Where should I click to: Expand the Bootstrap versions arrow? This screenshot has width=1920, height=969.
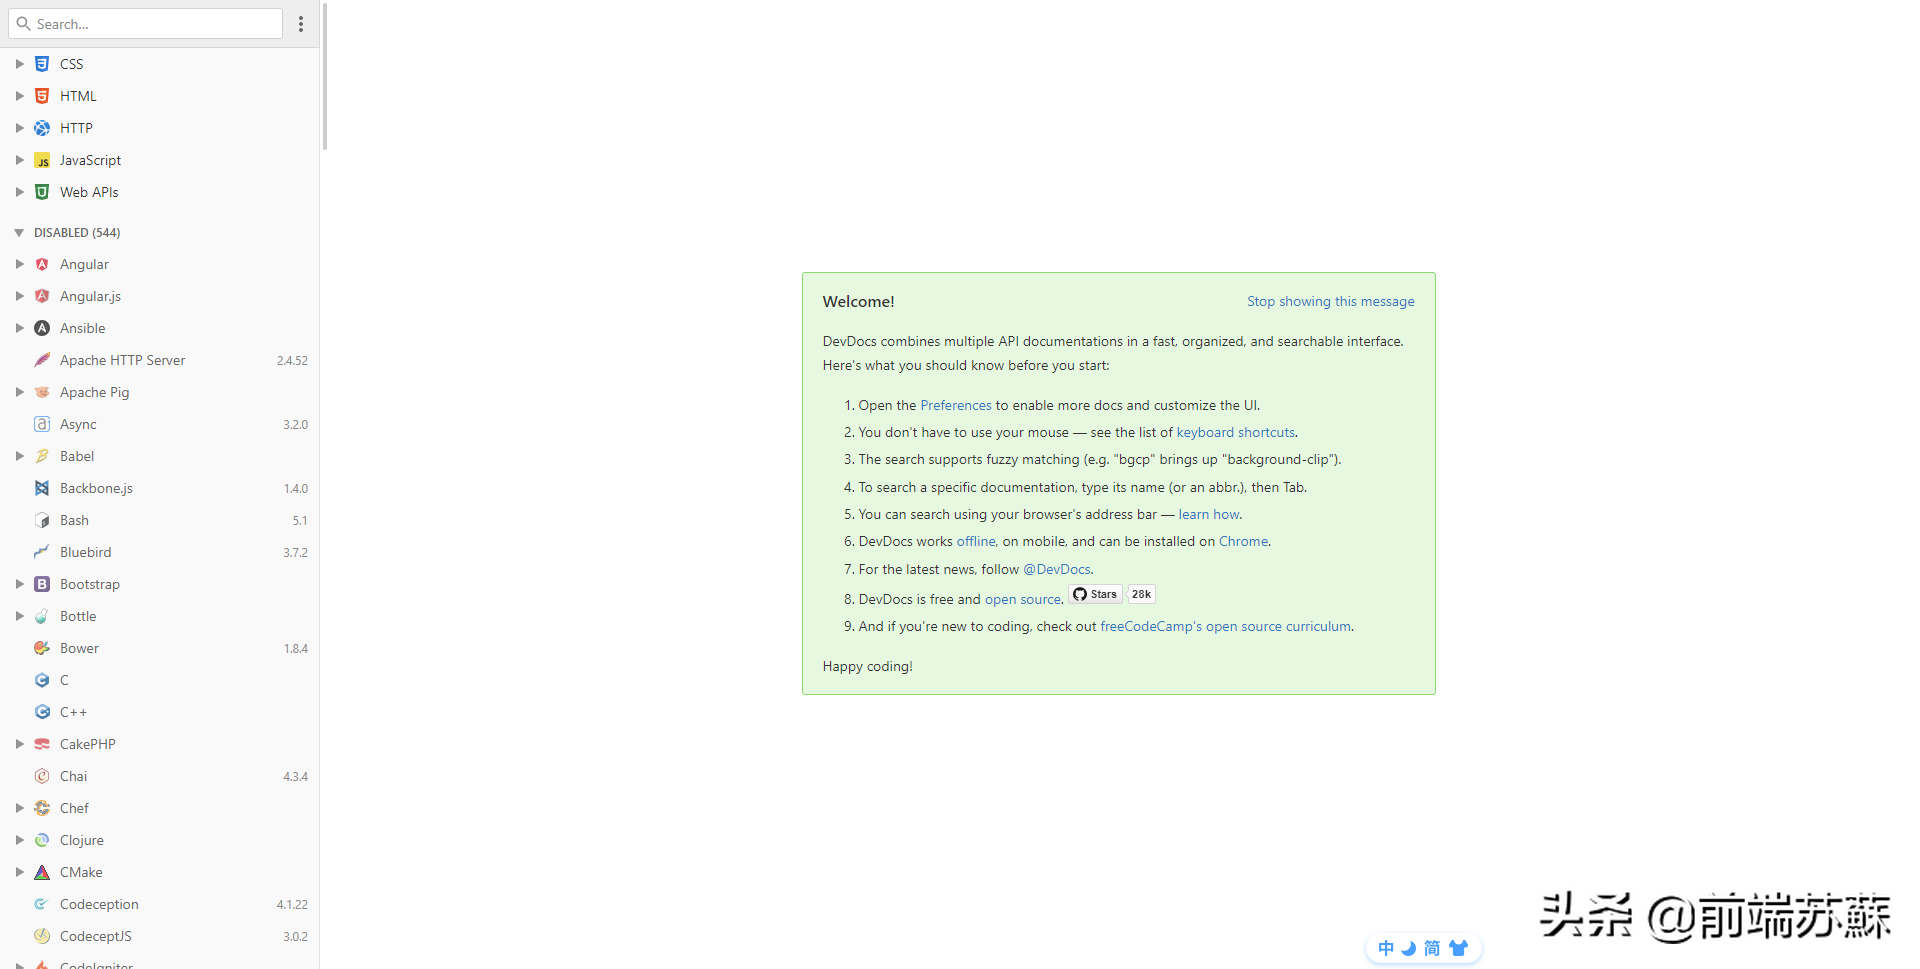tap(19, 584)
